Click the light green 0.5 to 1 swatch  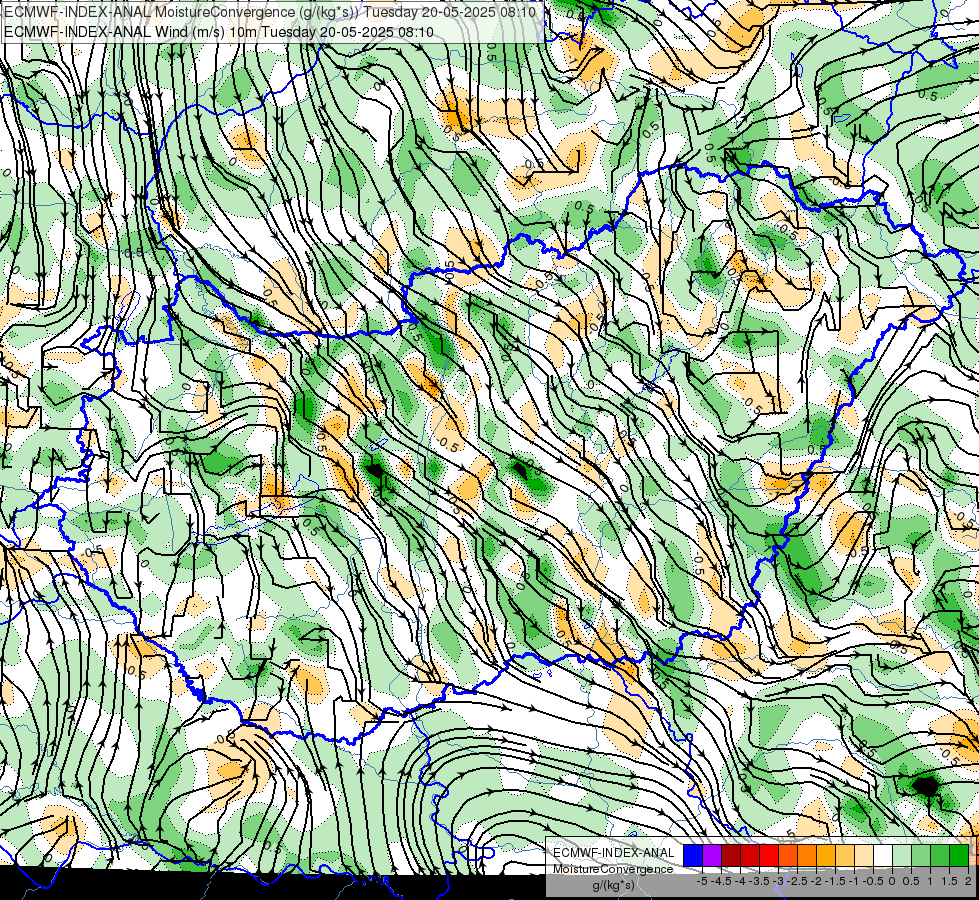pyautogui.click(x=921, y=856)
